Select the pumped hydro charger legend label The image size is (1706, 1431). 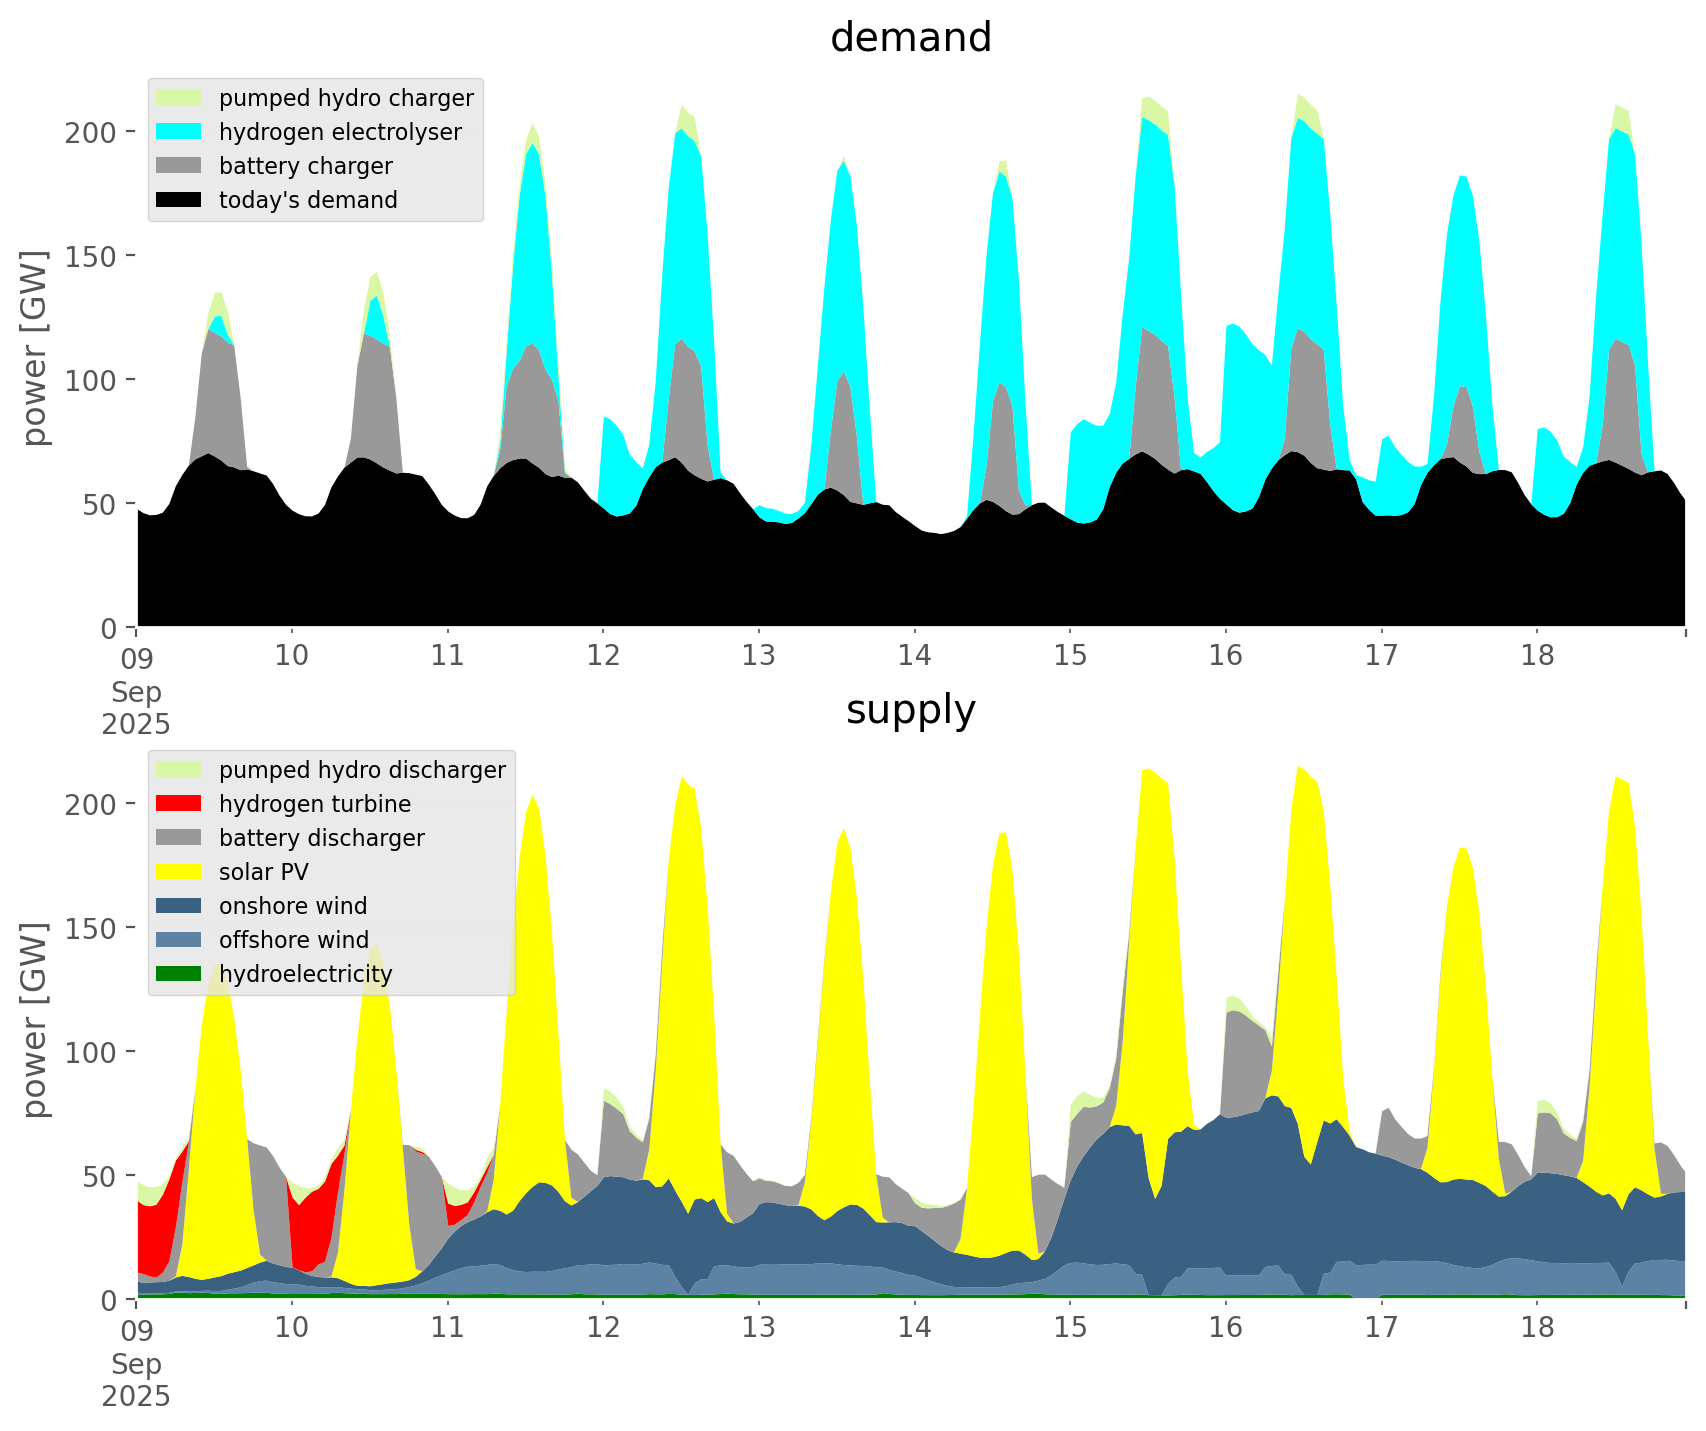[346, 98]
